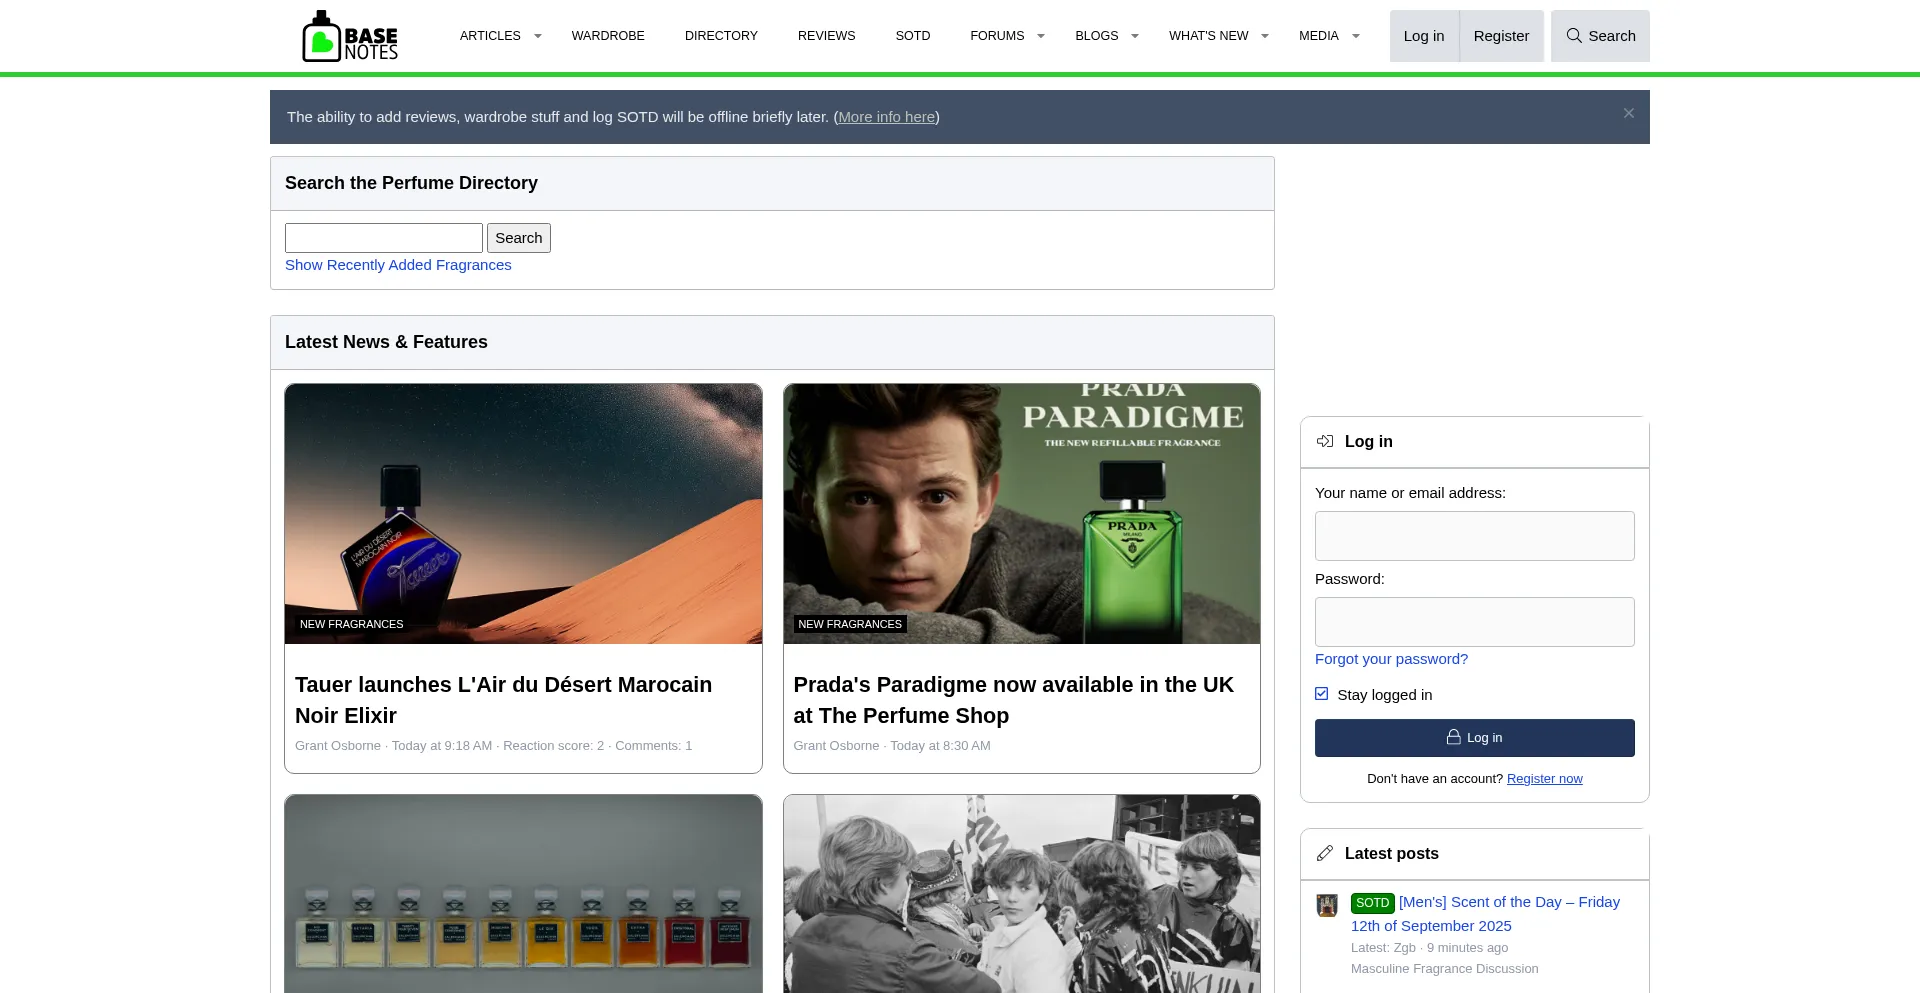The image size is (1920, 993).
Task: Click 'Latest: Zgb' in latest posts
Action: click(1383, 948)
